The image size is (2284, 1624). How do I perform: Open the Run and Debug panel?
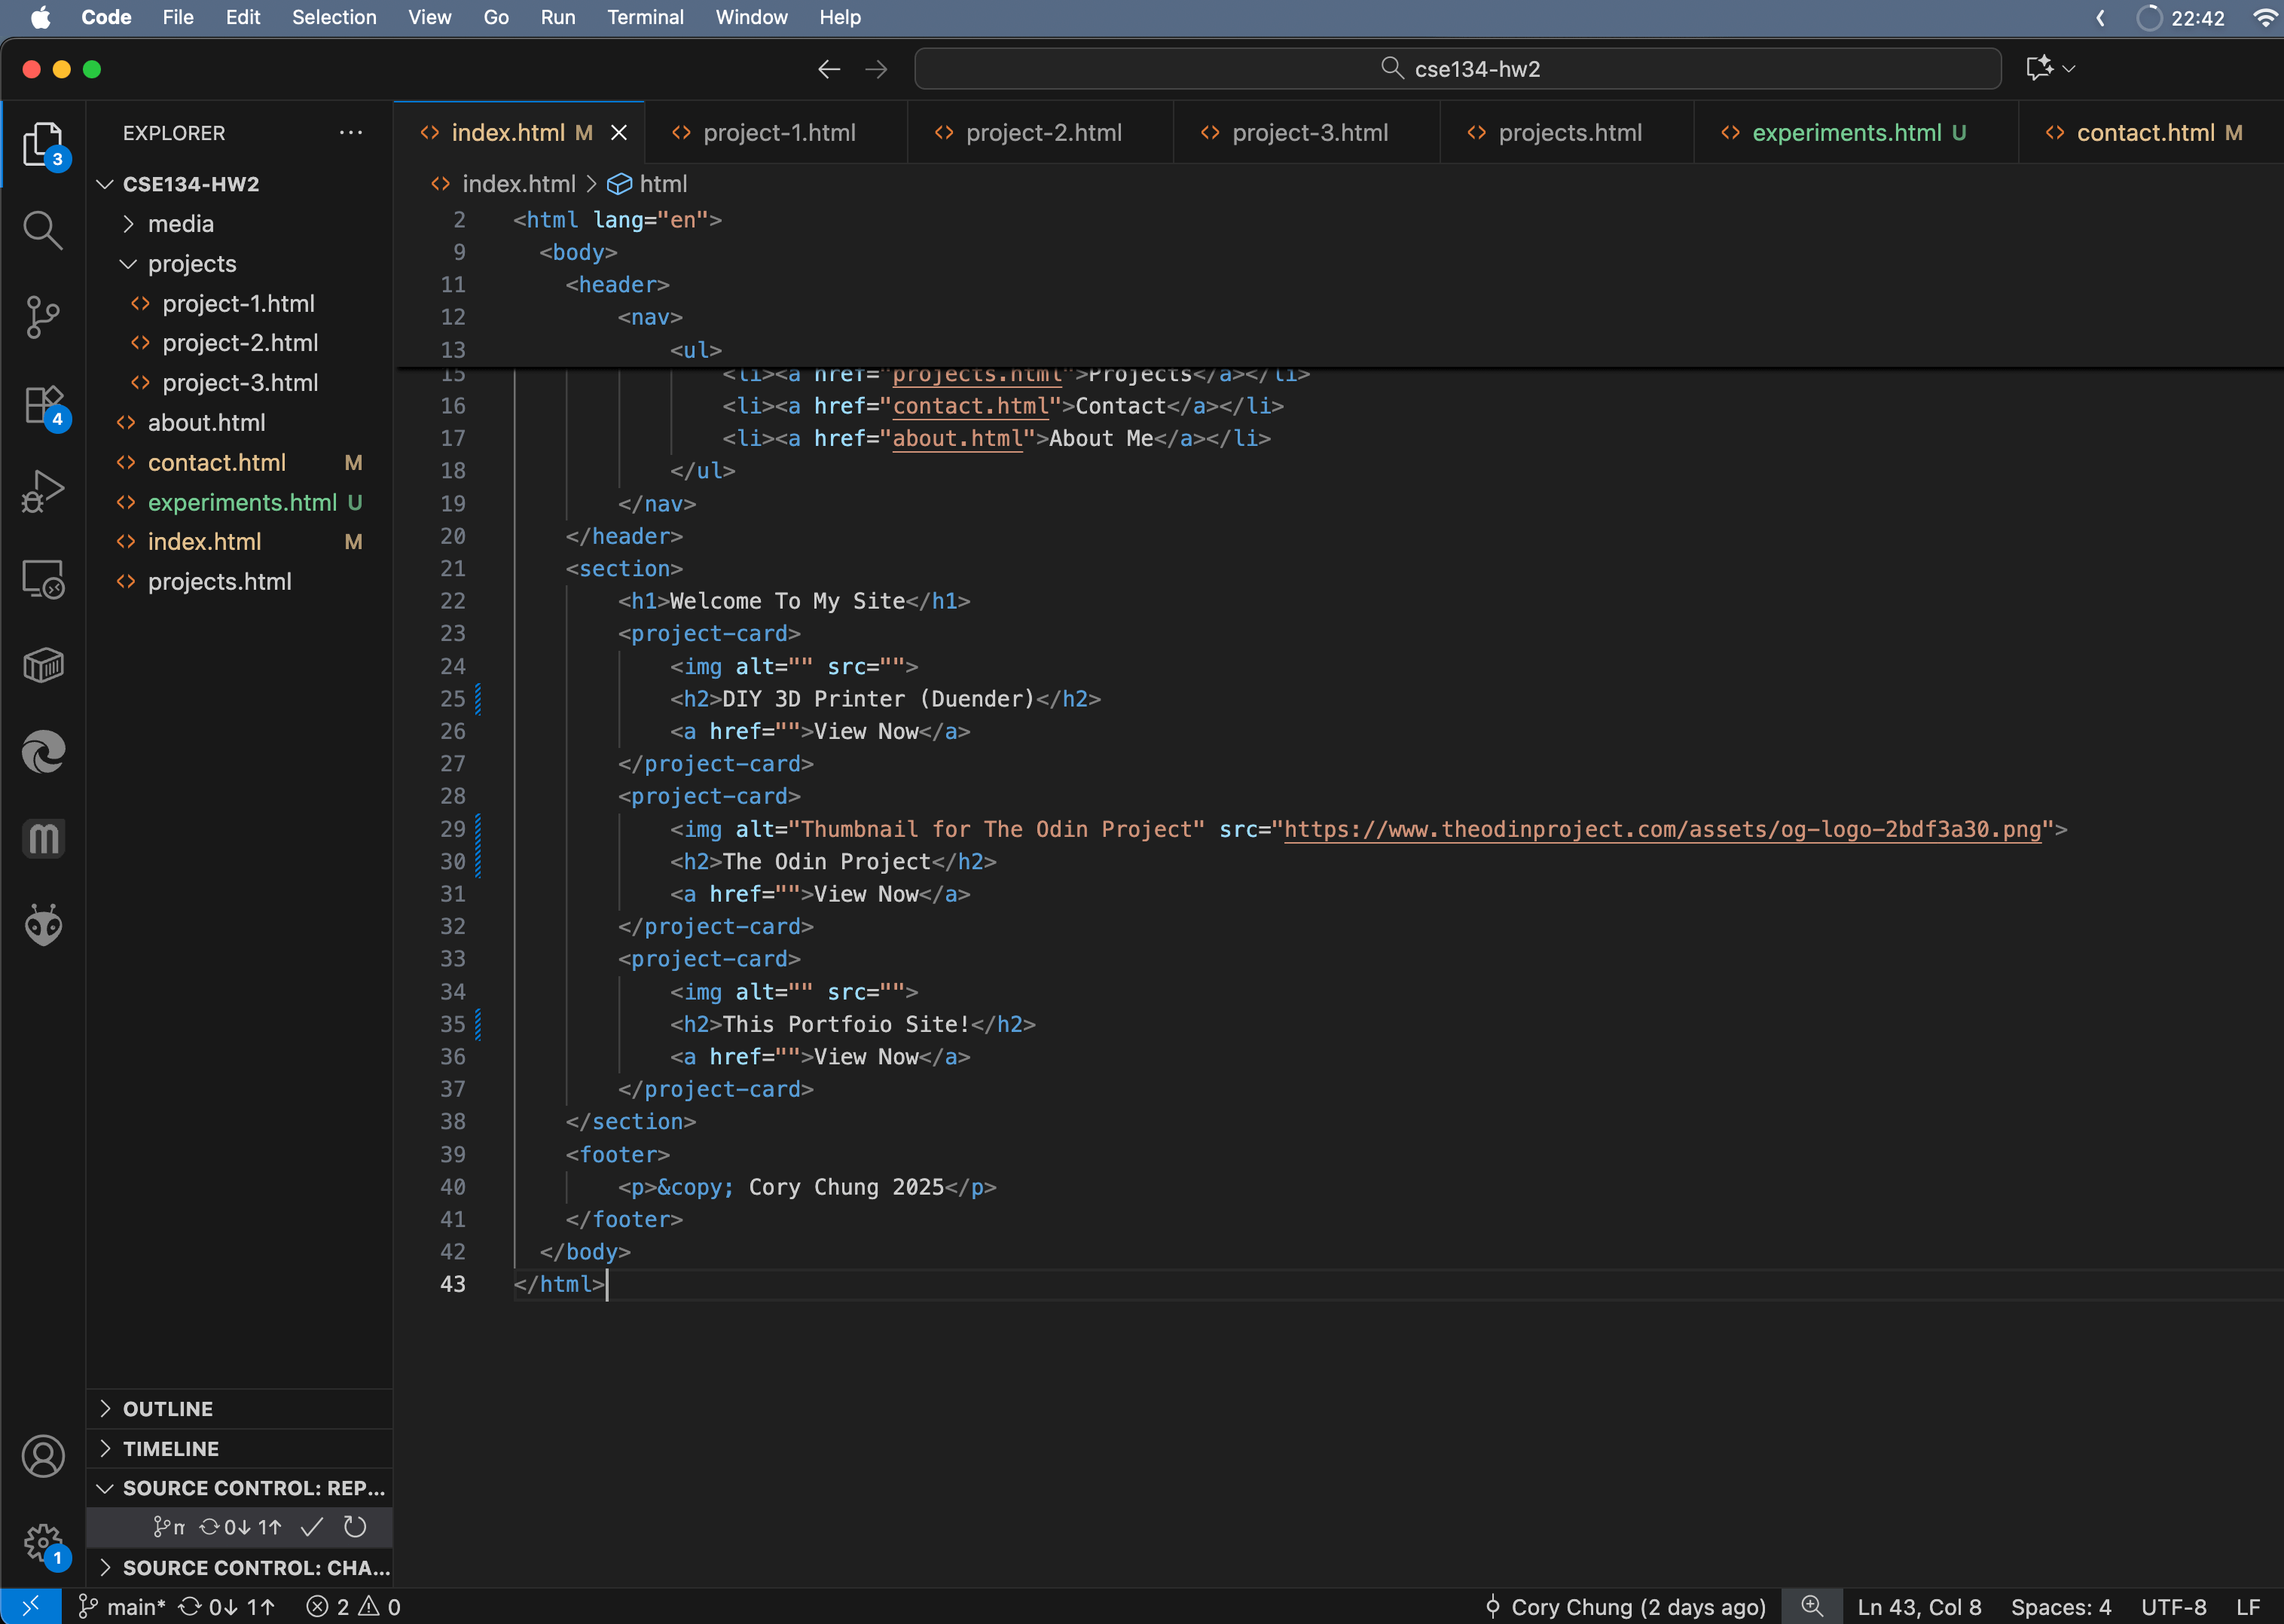tap(43, 490)
